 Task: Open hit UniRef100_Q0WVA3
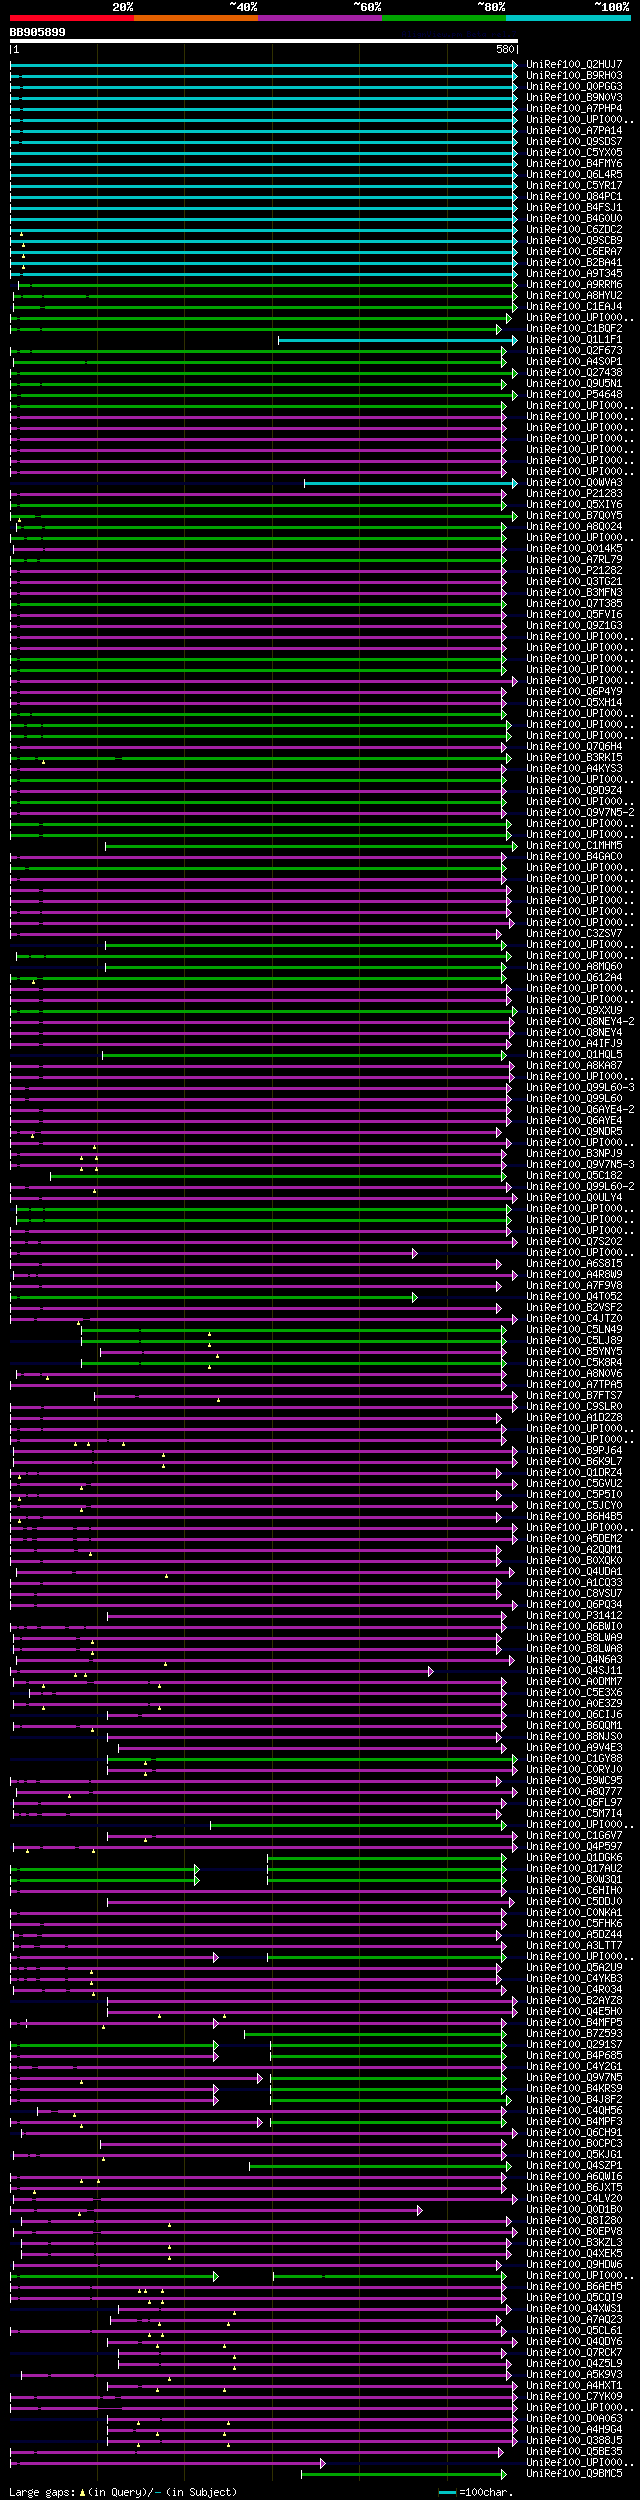[x=574, y=483]
